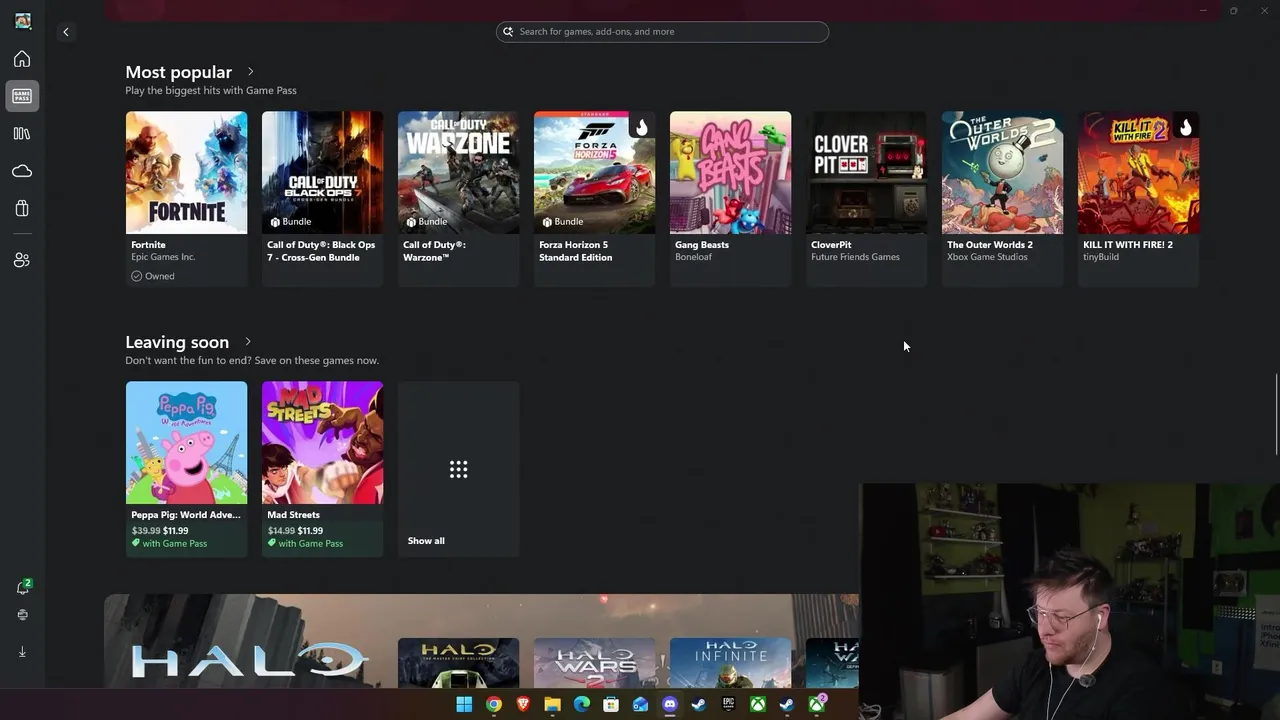The width and height of the screenshot is (1280, 720).
Task: Open Google Chrome from the taskbar
Action: pyautogui.click(x=493, y=705)
